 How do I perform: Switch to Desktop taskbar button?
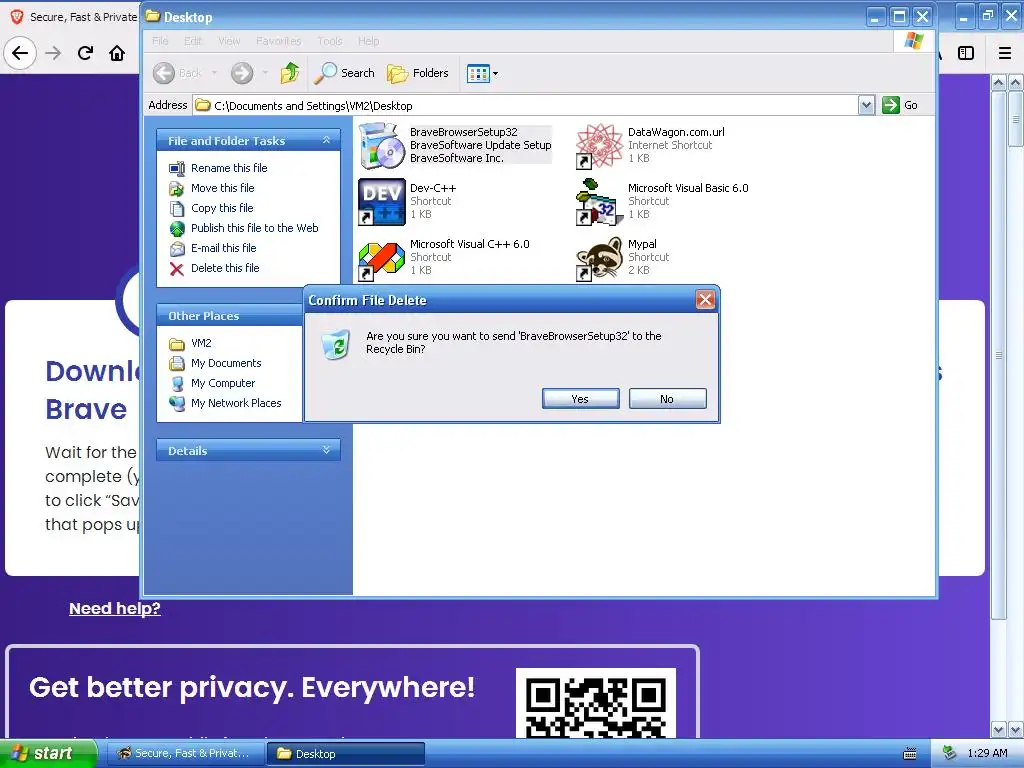[x=346, y=754]
